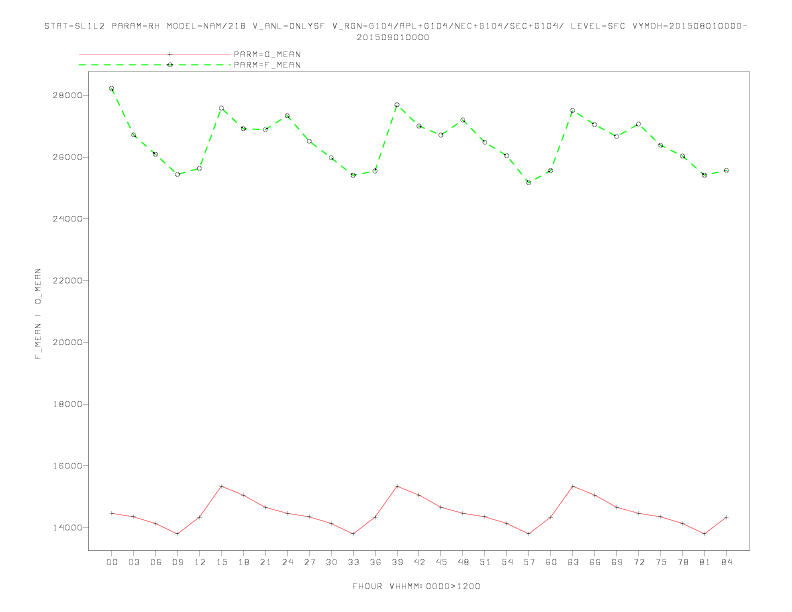Click the 18 x-axis tick label

[x=243, y=562]
